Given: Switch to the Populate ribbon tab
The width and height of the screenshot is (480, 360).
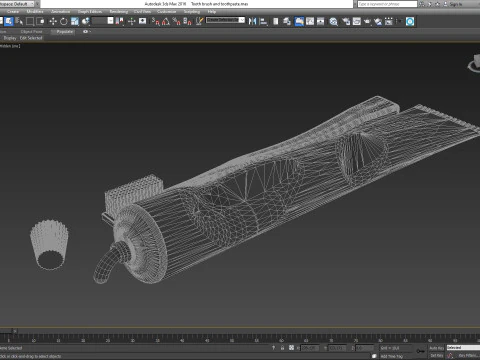Looking at the screenshot, I should (x=64, y=32).
